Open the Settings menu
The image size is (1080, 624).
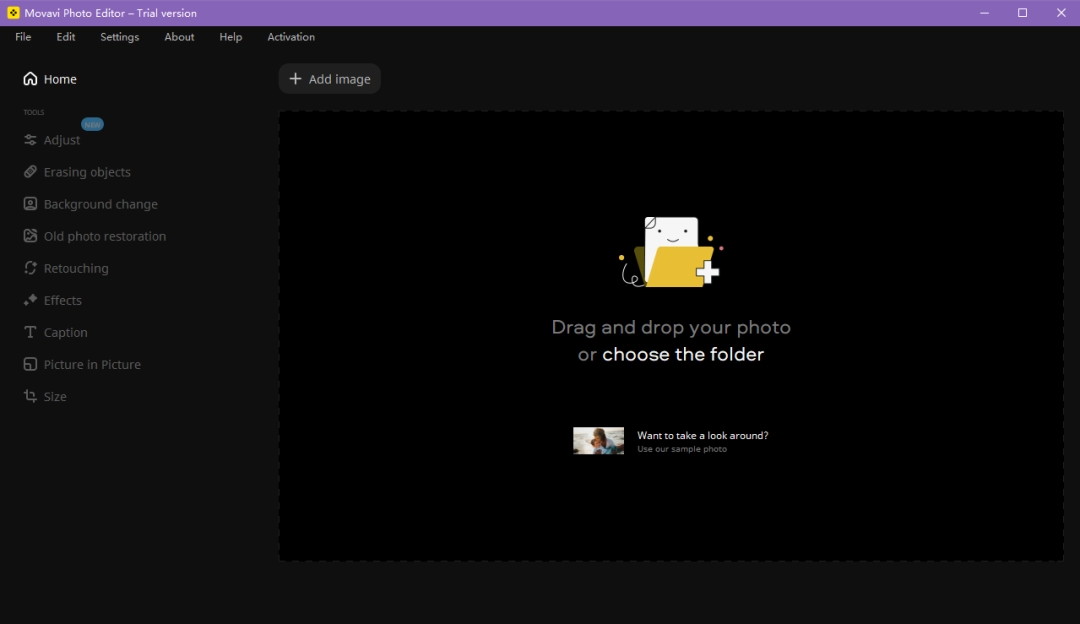120,37
